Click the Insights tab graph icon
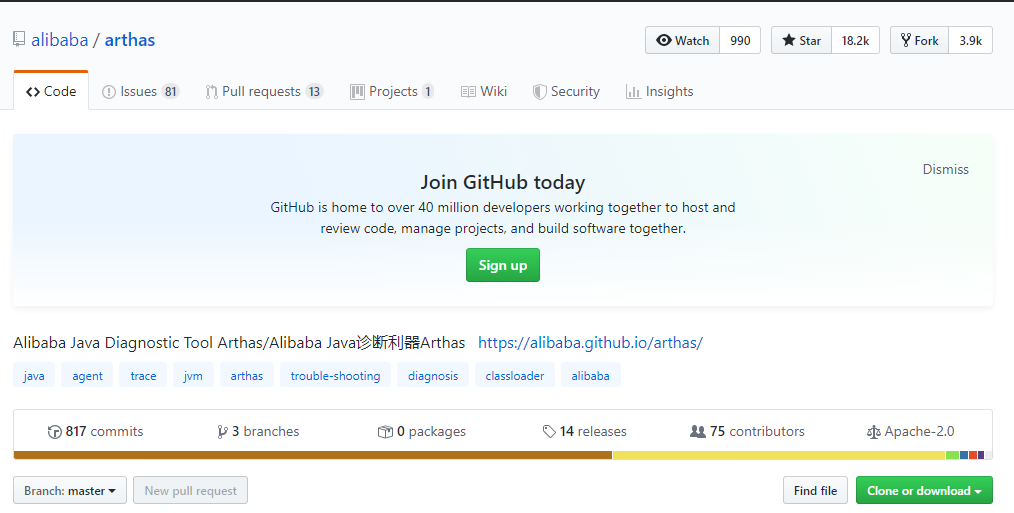 (633, 92)
